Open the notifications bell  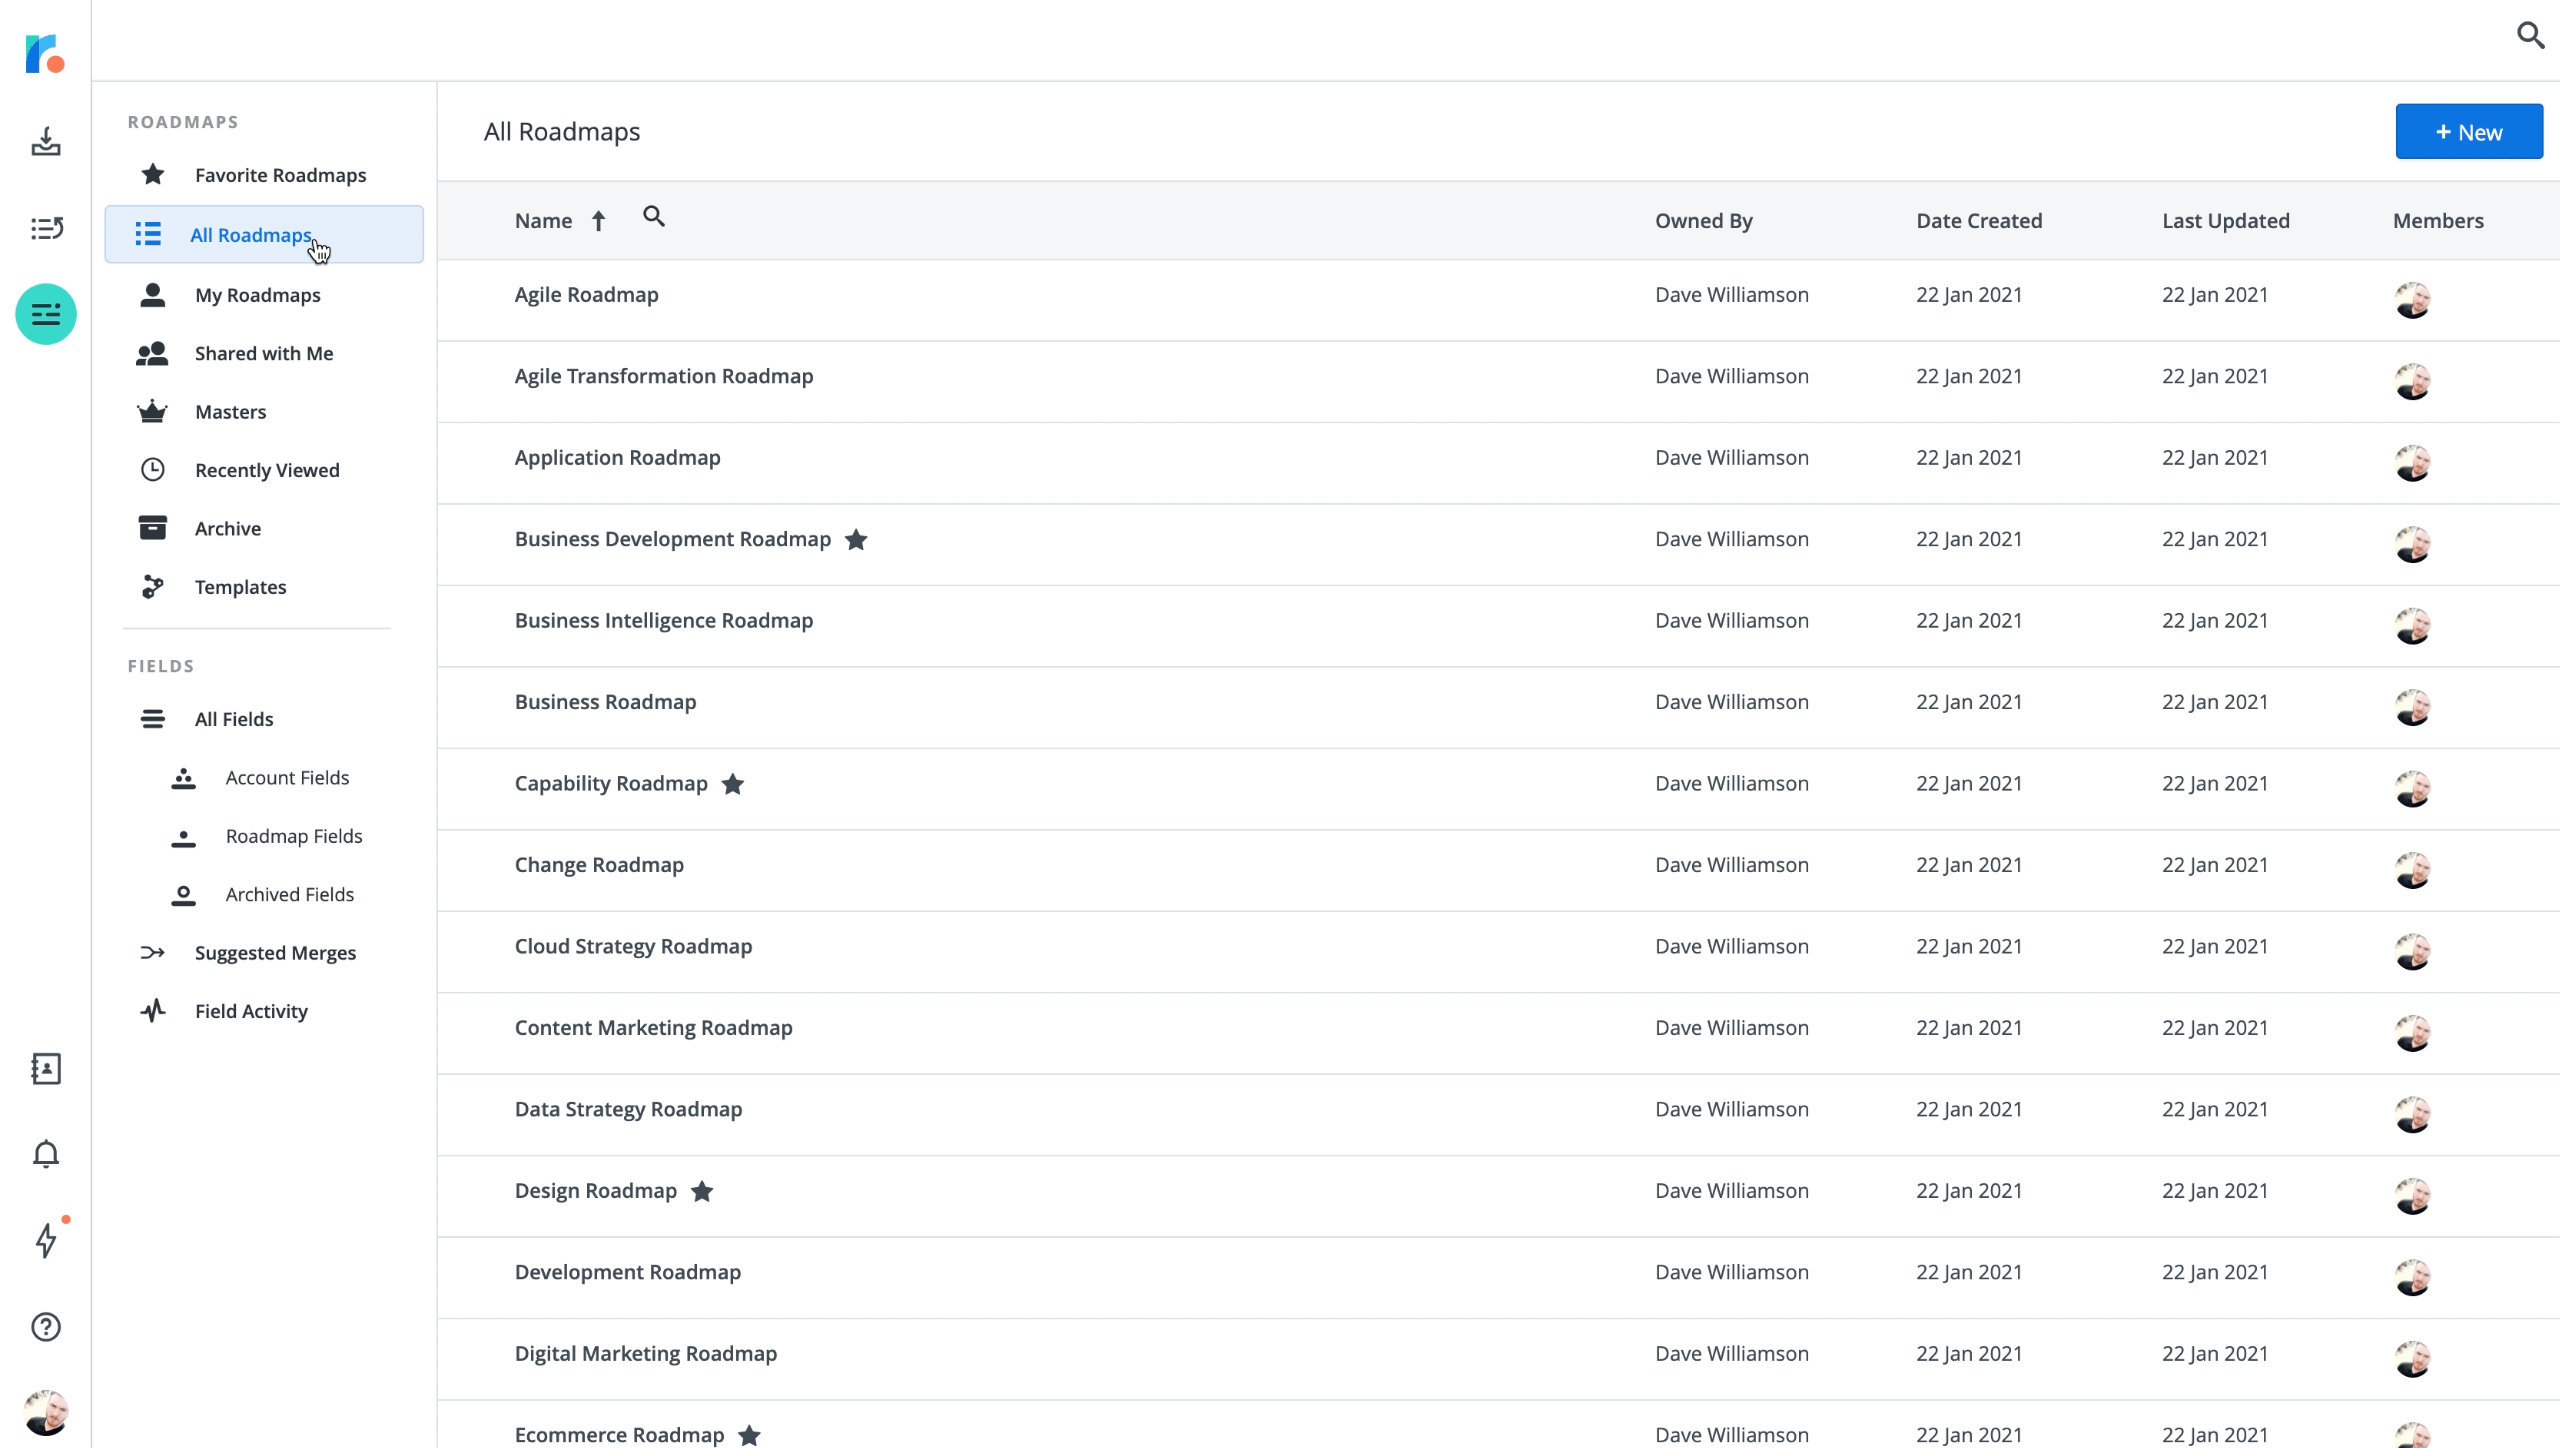click(x=46, y=1155)
